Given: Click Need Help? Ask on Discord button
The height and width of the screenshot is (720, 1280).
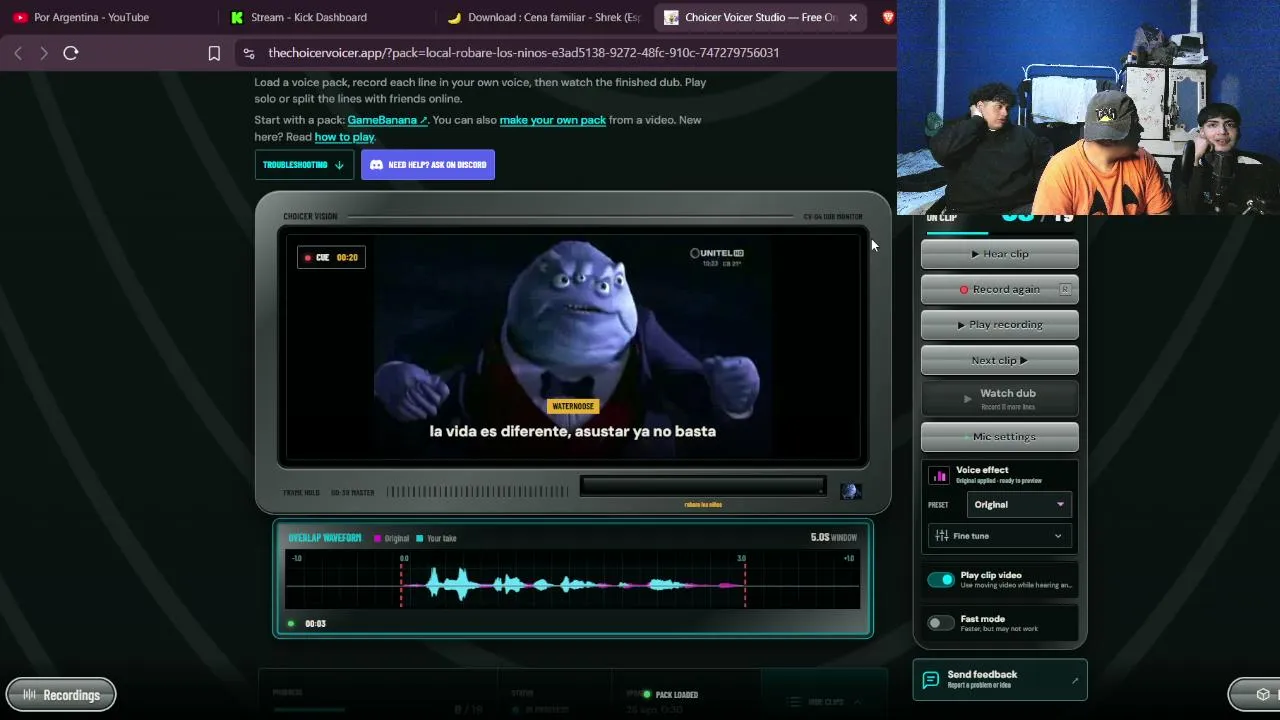Looking at the screenshot, I should (x=428, y=165).
